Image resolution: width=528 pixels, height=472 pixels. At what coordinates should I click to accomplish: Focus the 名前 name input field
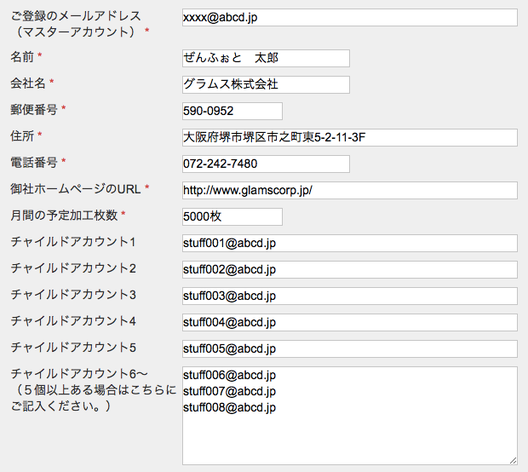tap(266, 58)
